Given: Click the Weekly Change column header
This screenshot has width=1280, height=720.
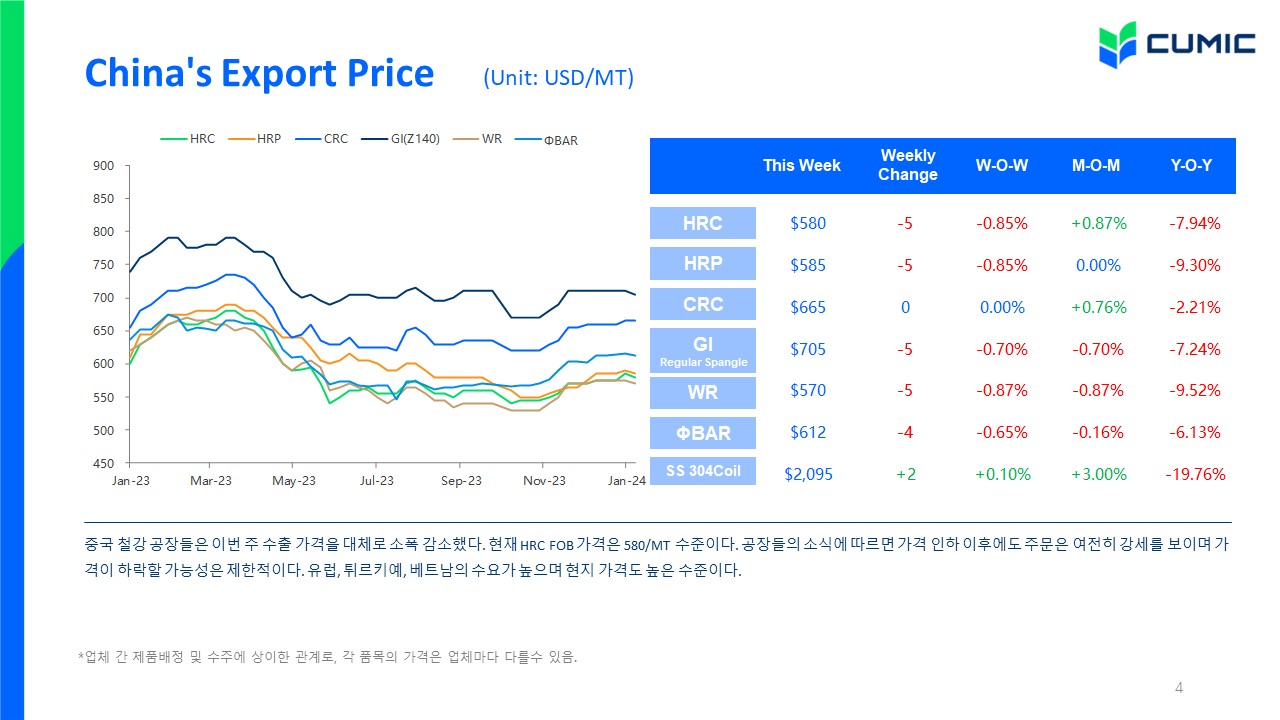Looking at the screenshot, I should coord(908,165).
